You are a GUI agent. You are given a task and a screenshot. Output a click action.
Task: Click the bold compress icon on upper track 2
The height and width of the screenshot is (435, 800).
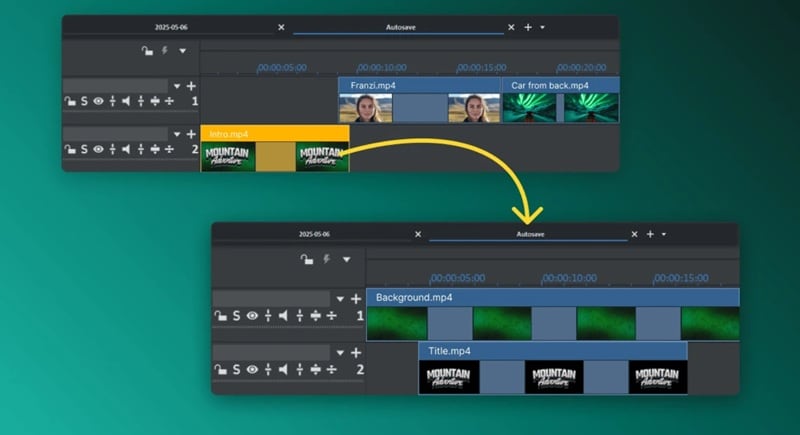pyautogui.click(x=155, y=149)
